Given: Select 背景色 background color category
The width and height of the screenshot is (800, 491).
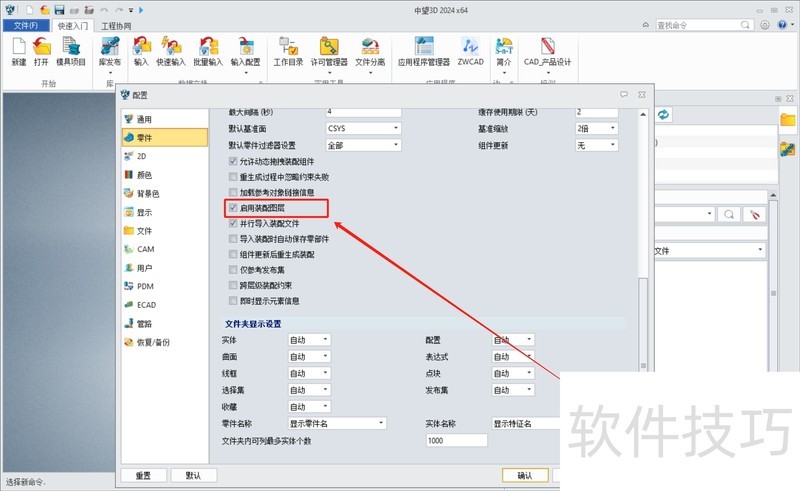Looking at the screenshot, I should pos(165,193).
